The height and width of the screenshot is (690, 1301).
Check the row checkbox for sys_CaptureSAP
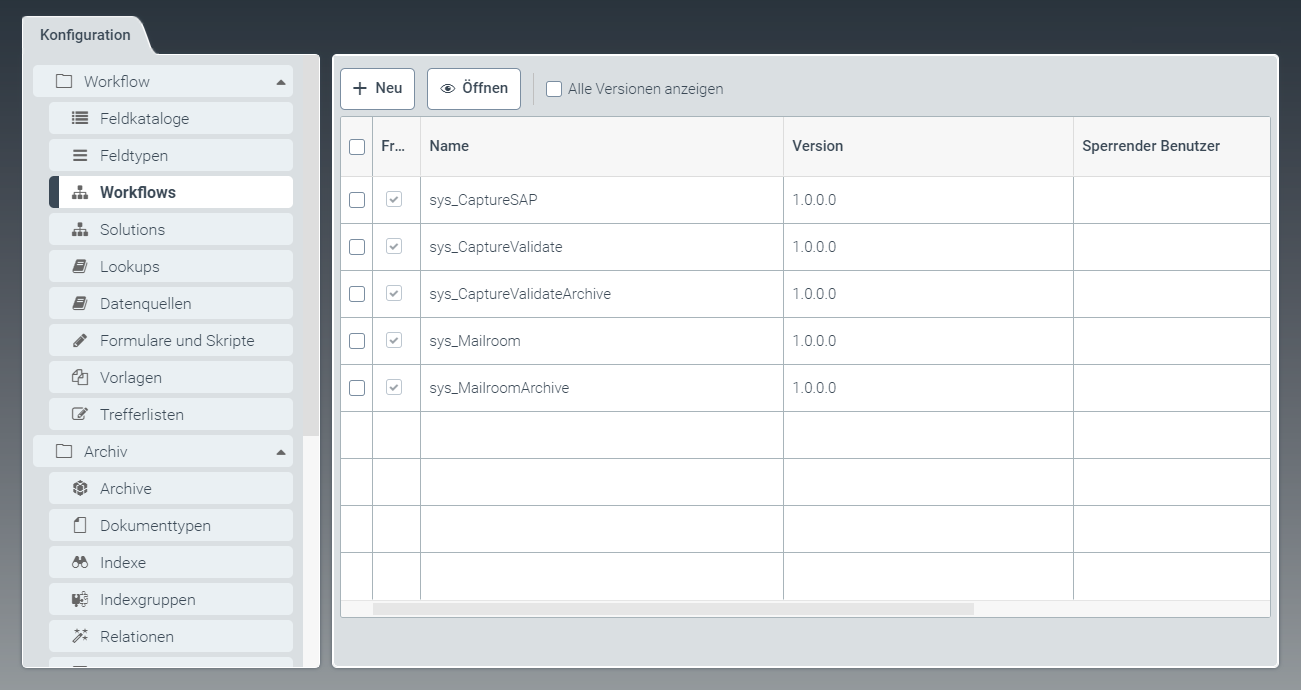pos(356,199)
